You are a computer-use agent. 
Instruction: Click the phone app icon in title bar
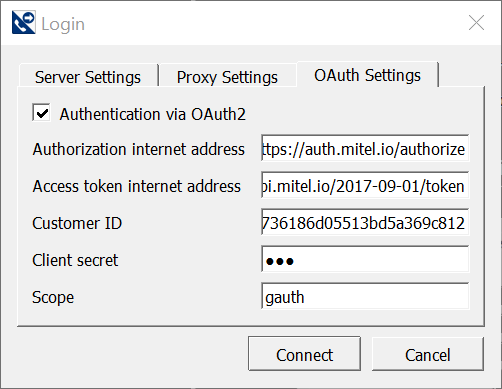(23, 22)
